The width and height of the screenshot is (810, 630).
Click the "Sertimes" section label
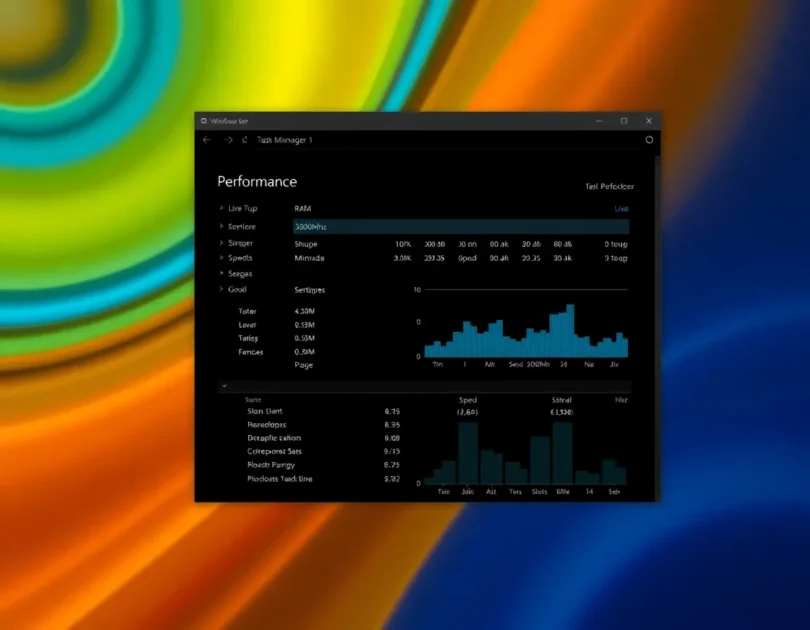click(x=309, y=290)
